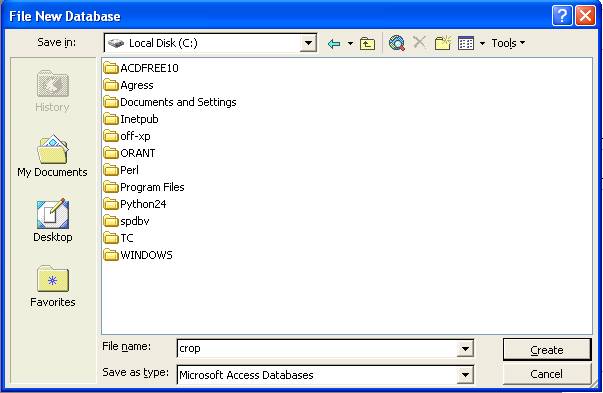Create a new folder
The width and height of the screenshot is (603, 393).
[442, 43]
